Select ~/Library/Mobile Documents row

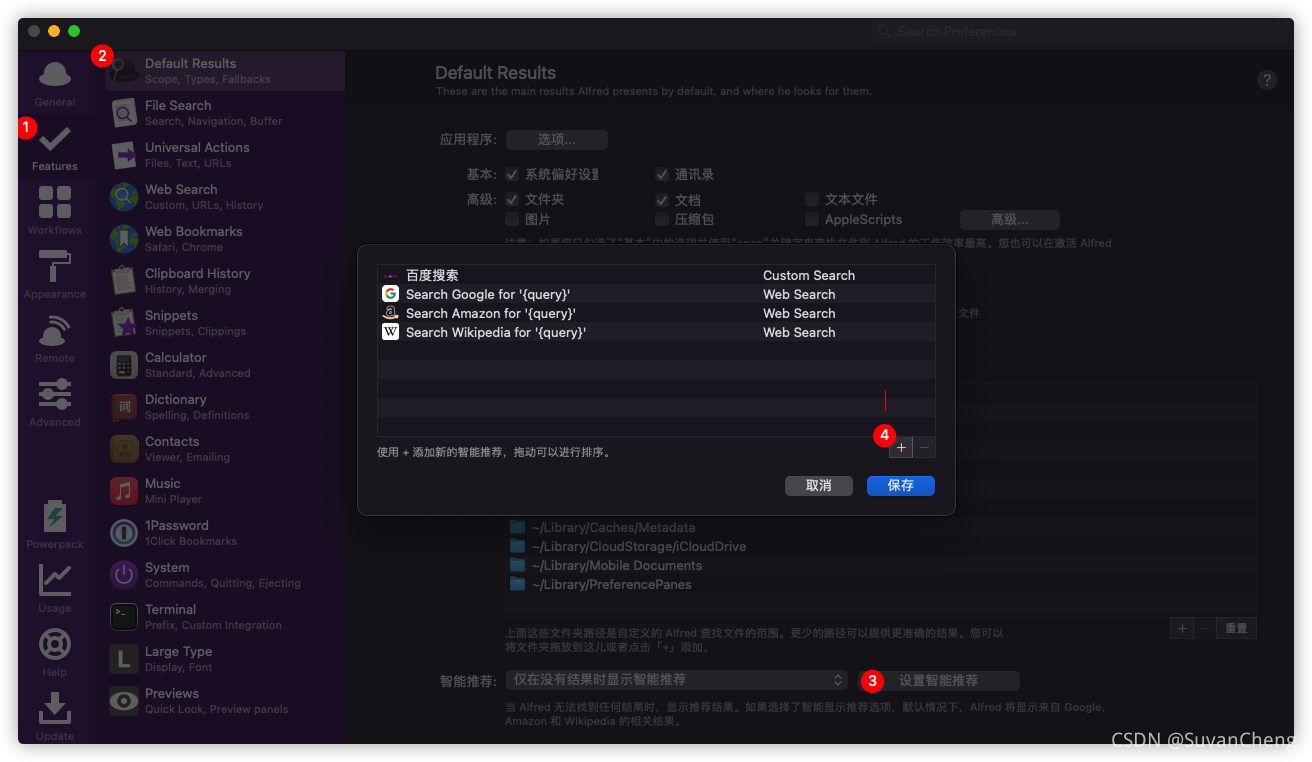[x=880, y=565]
